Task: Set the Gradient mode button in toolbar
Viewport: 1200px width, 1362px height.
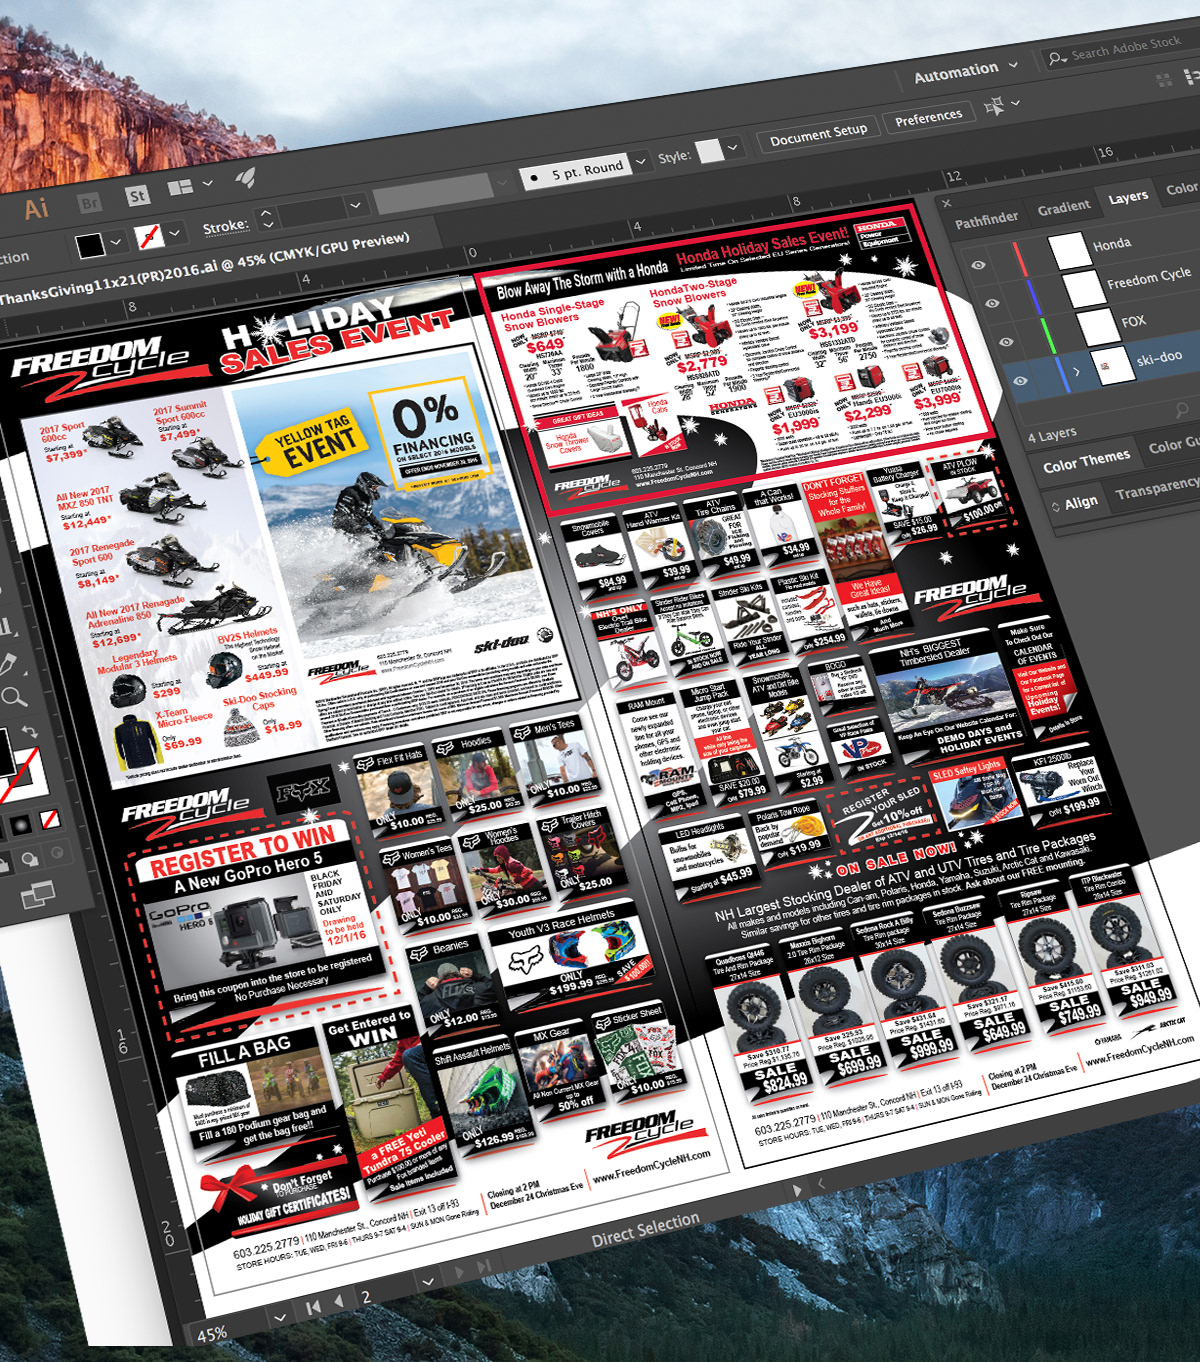Action: (20, 826)
